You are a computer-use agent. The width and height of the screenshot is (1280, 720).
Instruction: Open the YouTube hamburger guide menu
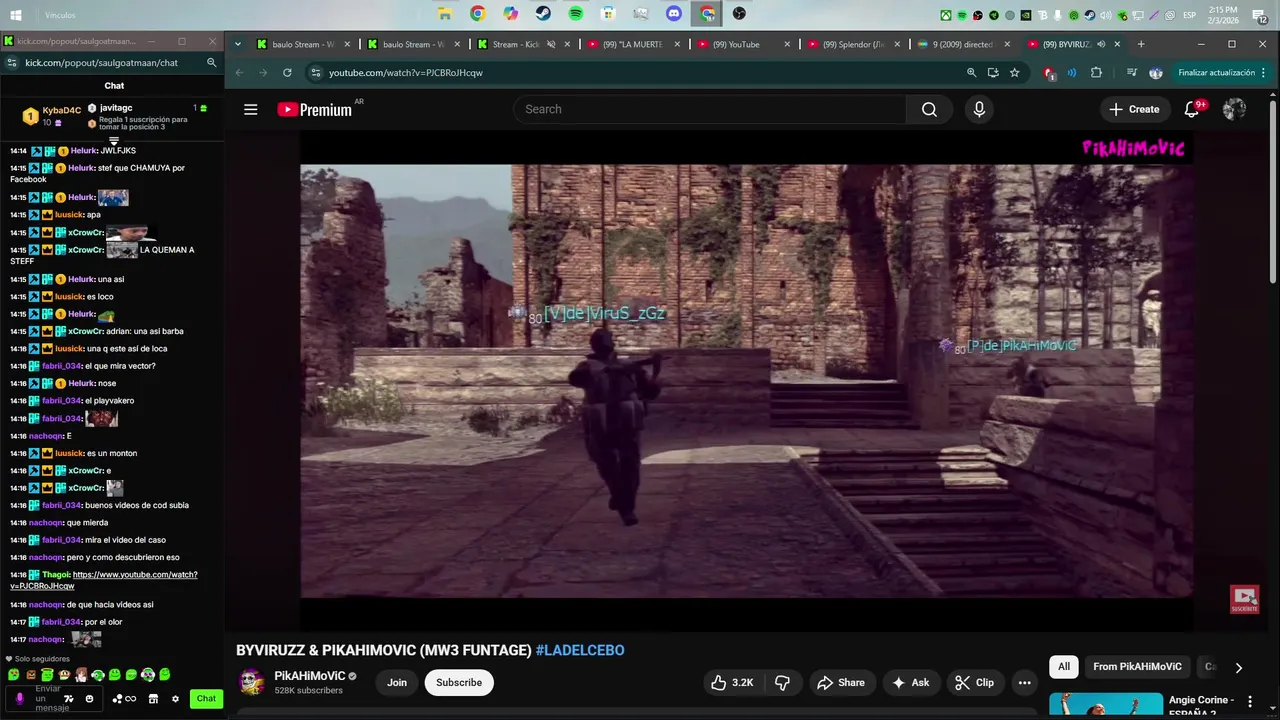251,110
